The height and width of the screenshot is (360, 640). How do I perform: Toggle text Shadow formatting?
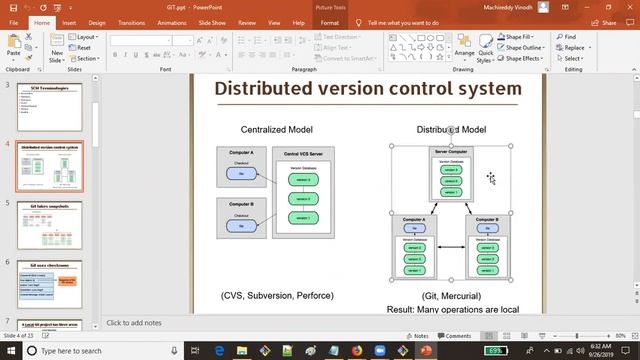[146, 55]
